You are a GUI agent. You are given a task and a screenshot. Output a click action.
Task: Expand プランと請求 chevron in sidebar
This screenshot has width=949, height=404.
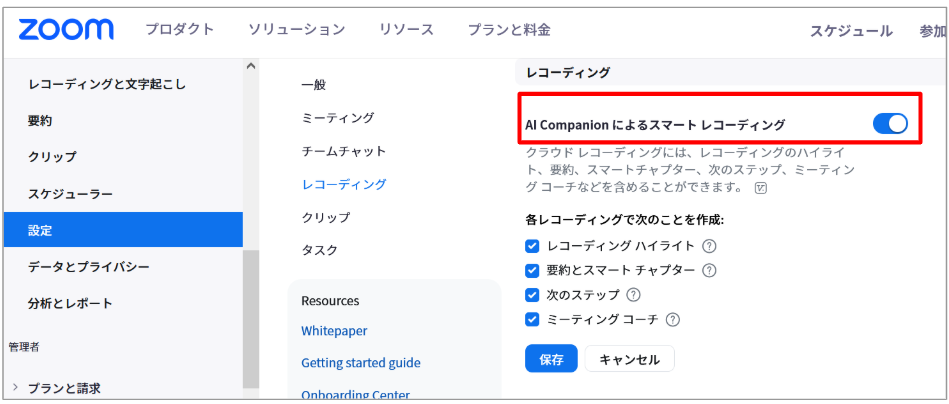pyautogui.click(x=15, y=388)
